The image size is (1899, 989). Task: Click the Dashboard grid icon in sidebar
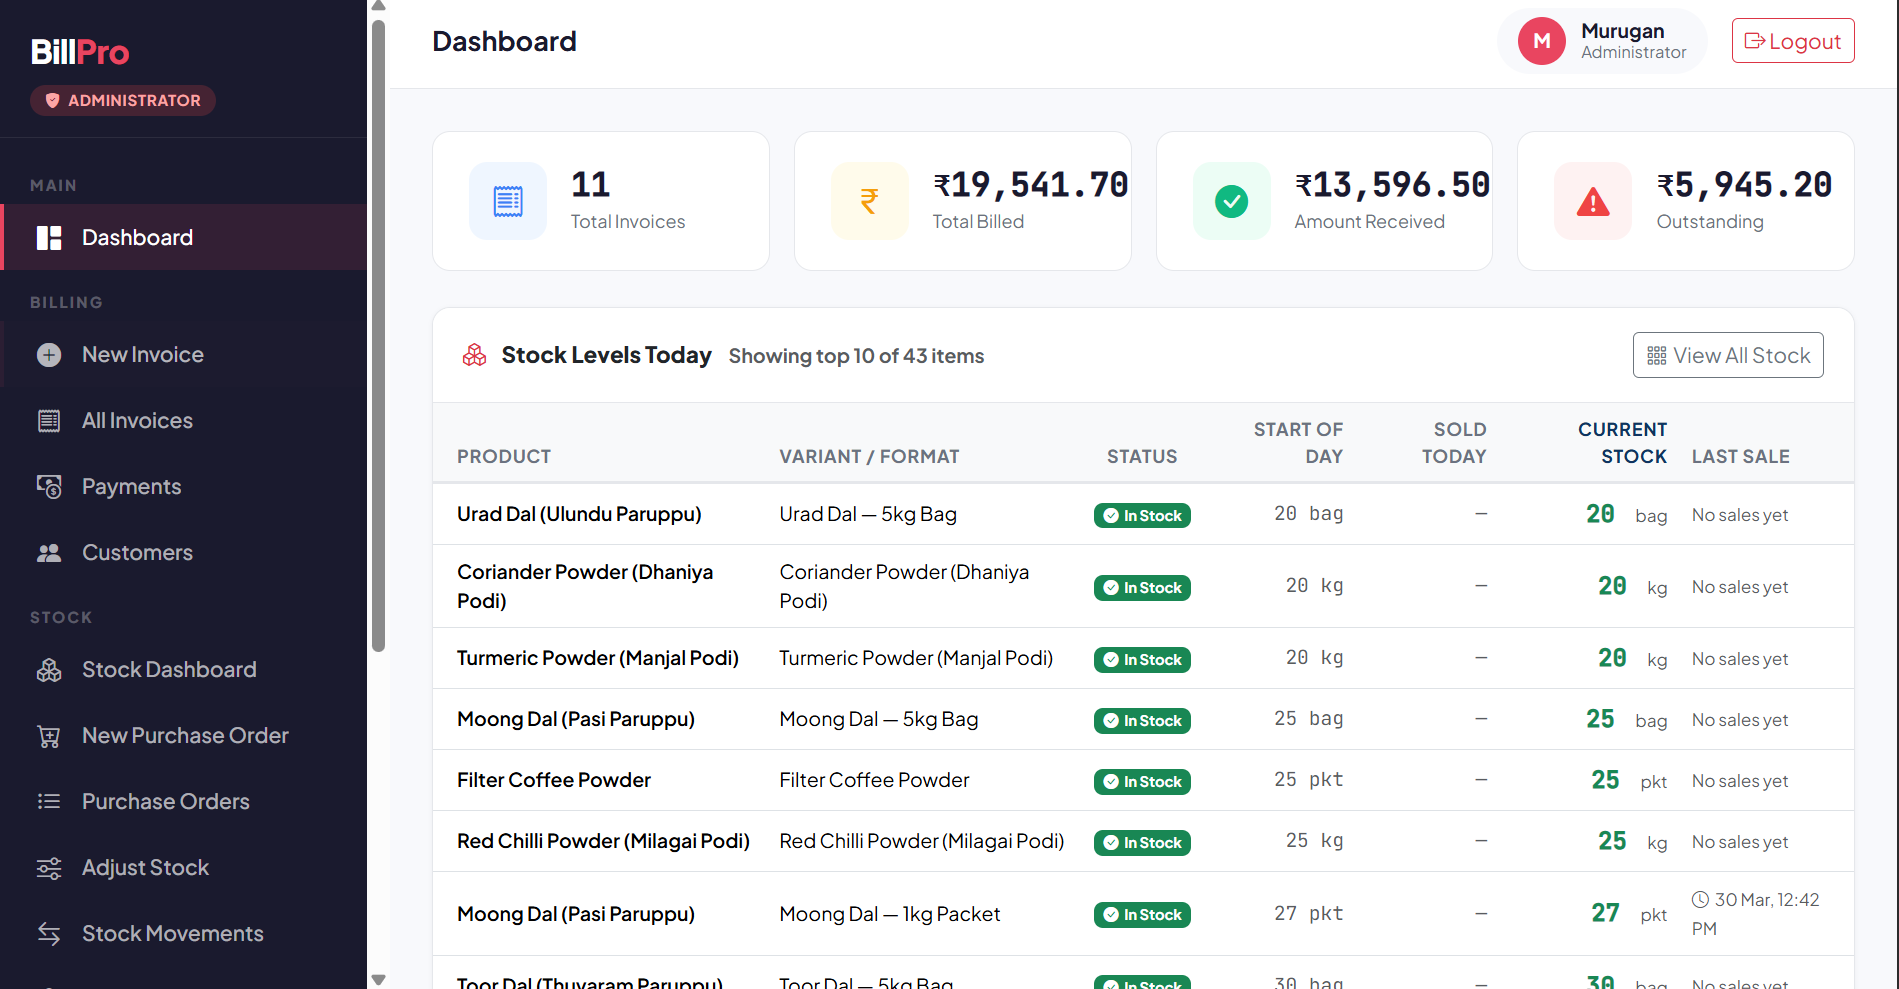(49, 237)
